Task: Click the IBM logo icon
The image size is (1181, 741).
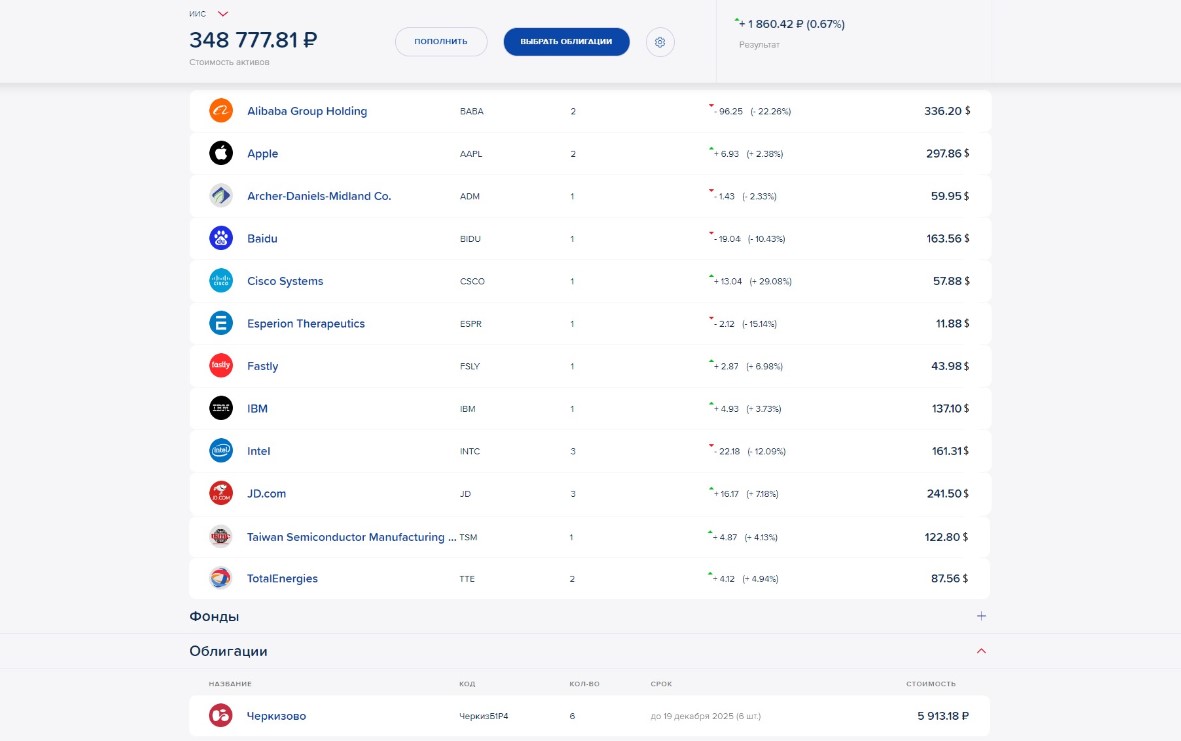Action: (221, 408)
